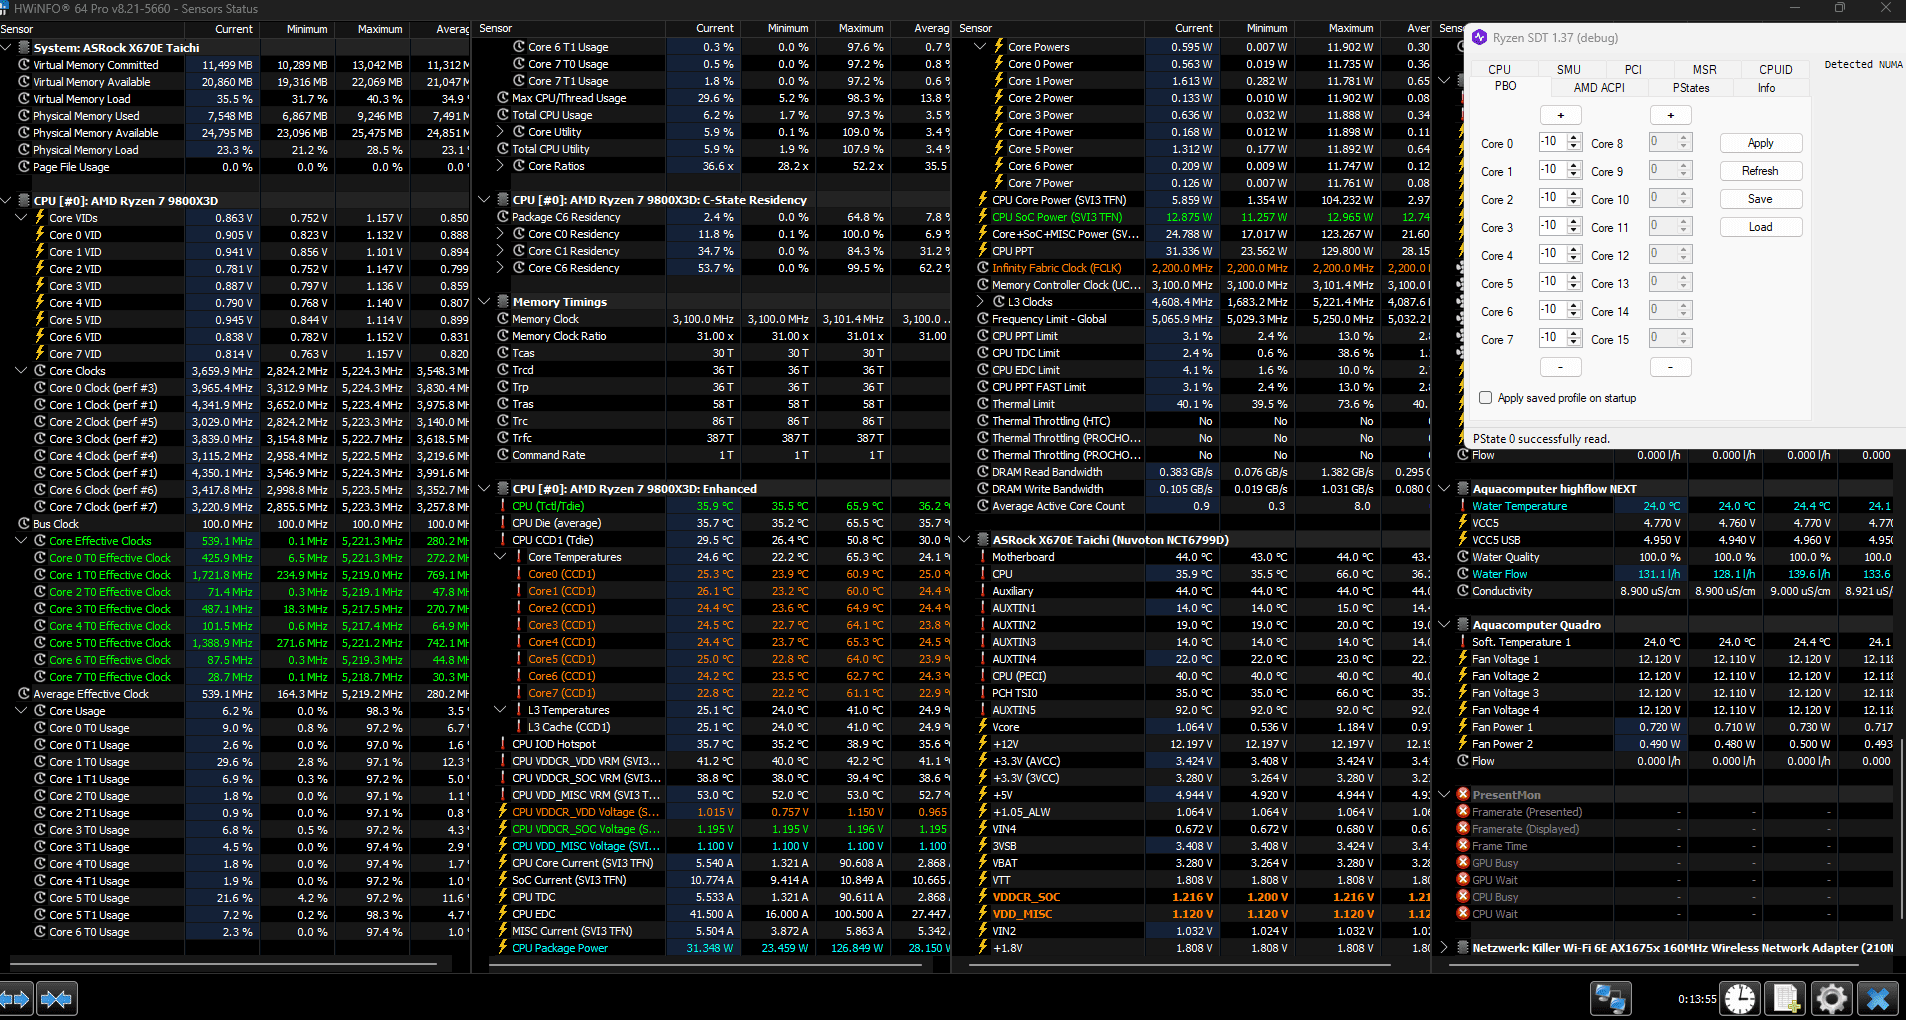Click the lightning icon beside Fan Voltage 1
The height and width of the screenshot is (1020, 1906).
(1463, 659)
